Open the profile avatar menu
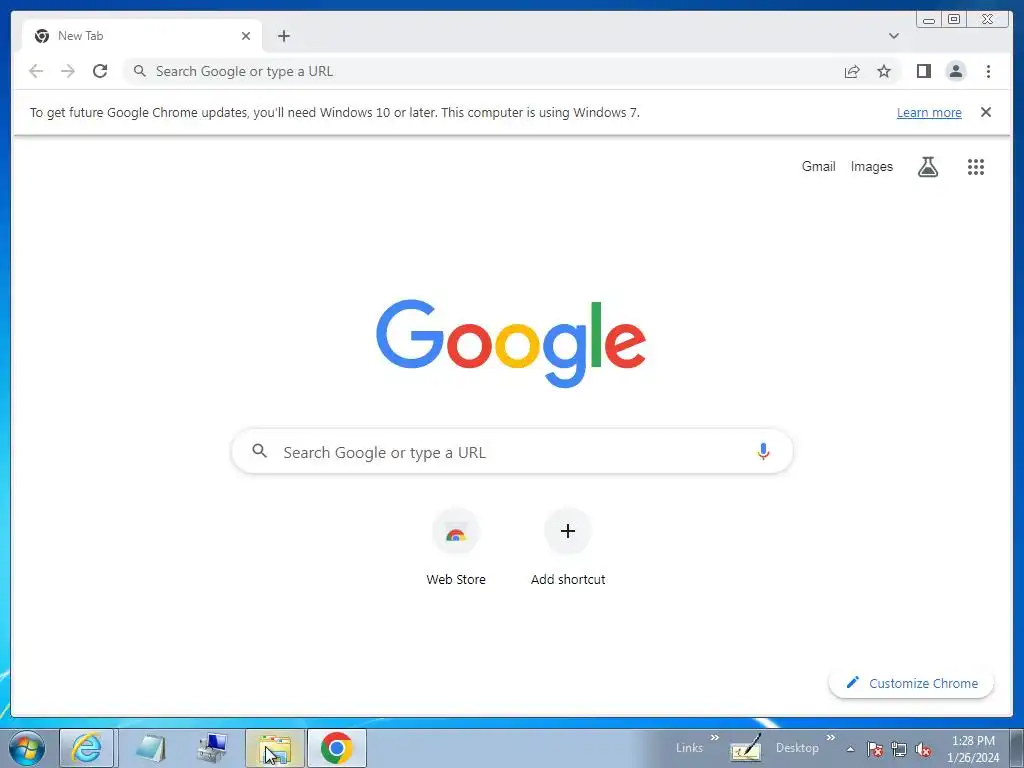This screenshot has height=768, width=1024. click(x=955, y=71)
